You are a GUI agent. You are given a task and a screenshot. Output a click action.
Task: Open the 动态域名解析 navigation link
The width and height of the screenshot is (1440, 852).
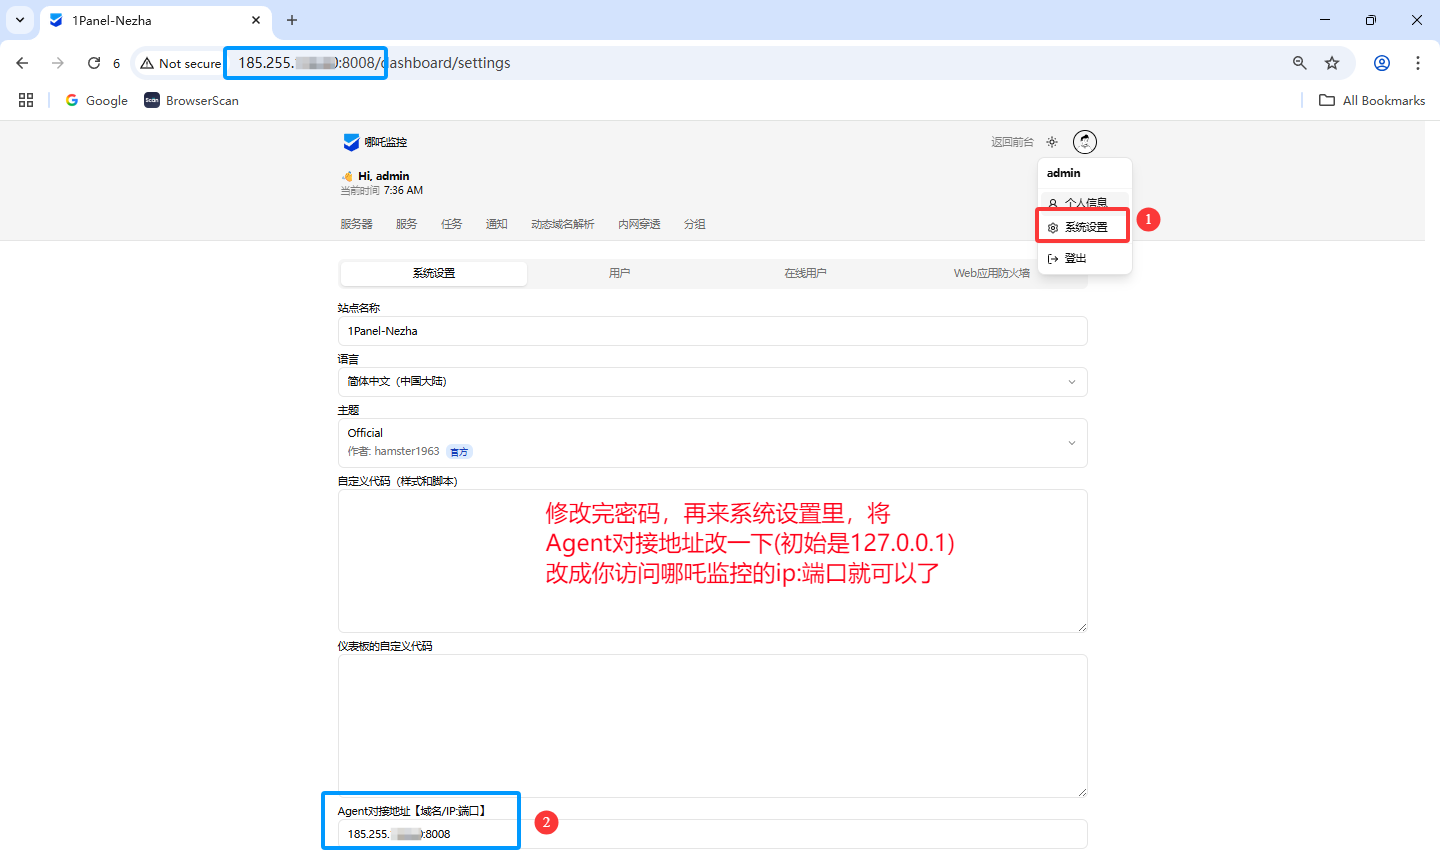pyautogui.click(x=562, y=224)
